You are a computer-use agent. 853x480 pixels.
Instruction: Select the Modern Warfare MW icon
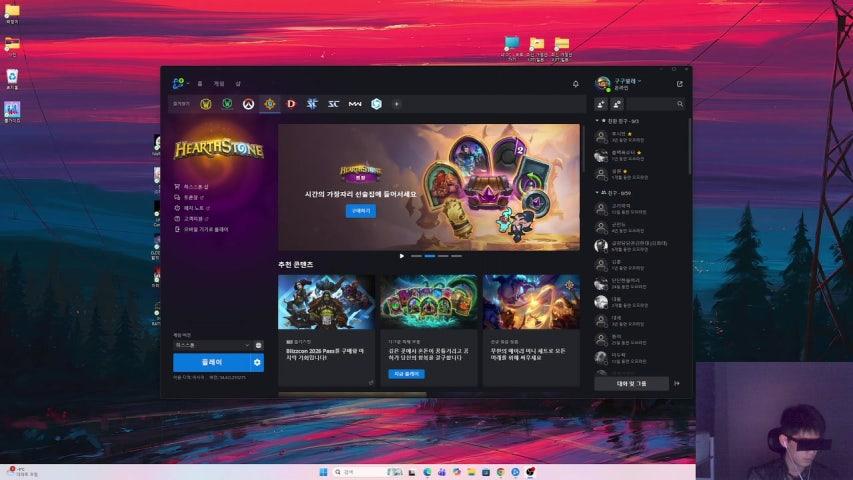pyautogui.click(x=355, y=104)
